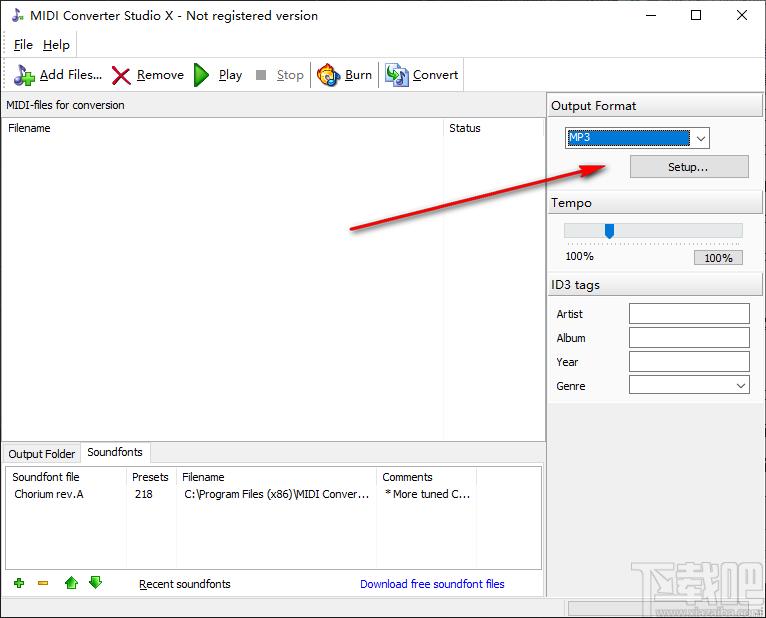
Task: Move the soundfont down with the green down arrow
Action: 95,582
